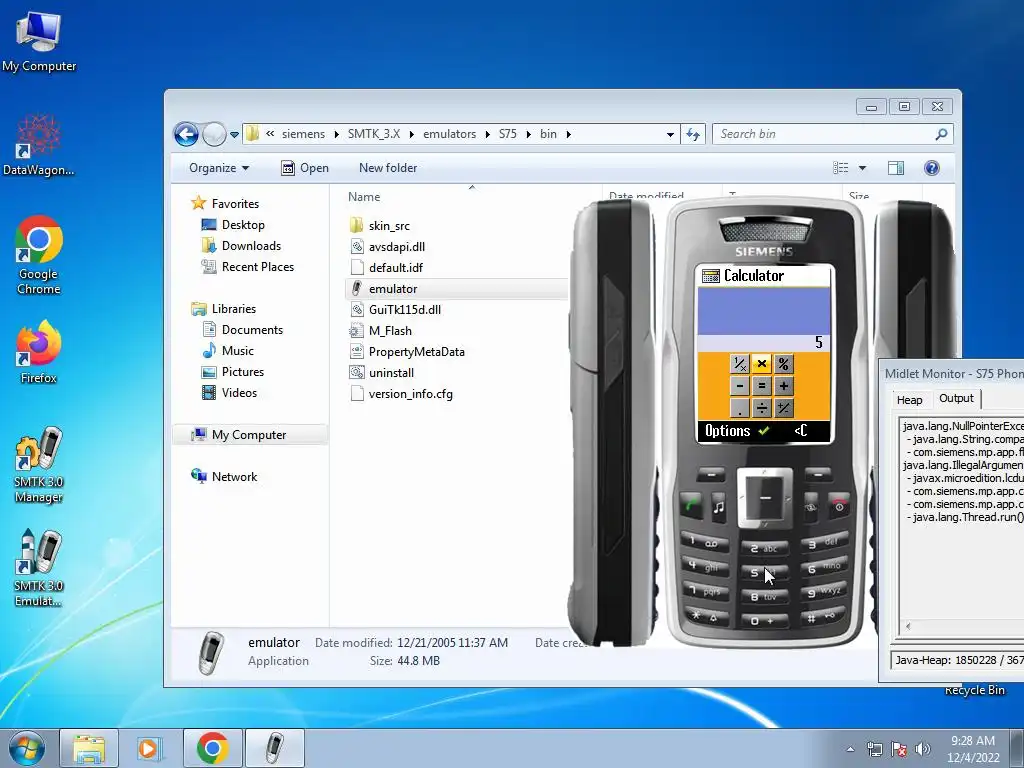Hit the music note key on phone

point(718,506)
